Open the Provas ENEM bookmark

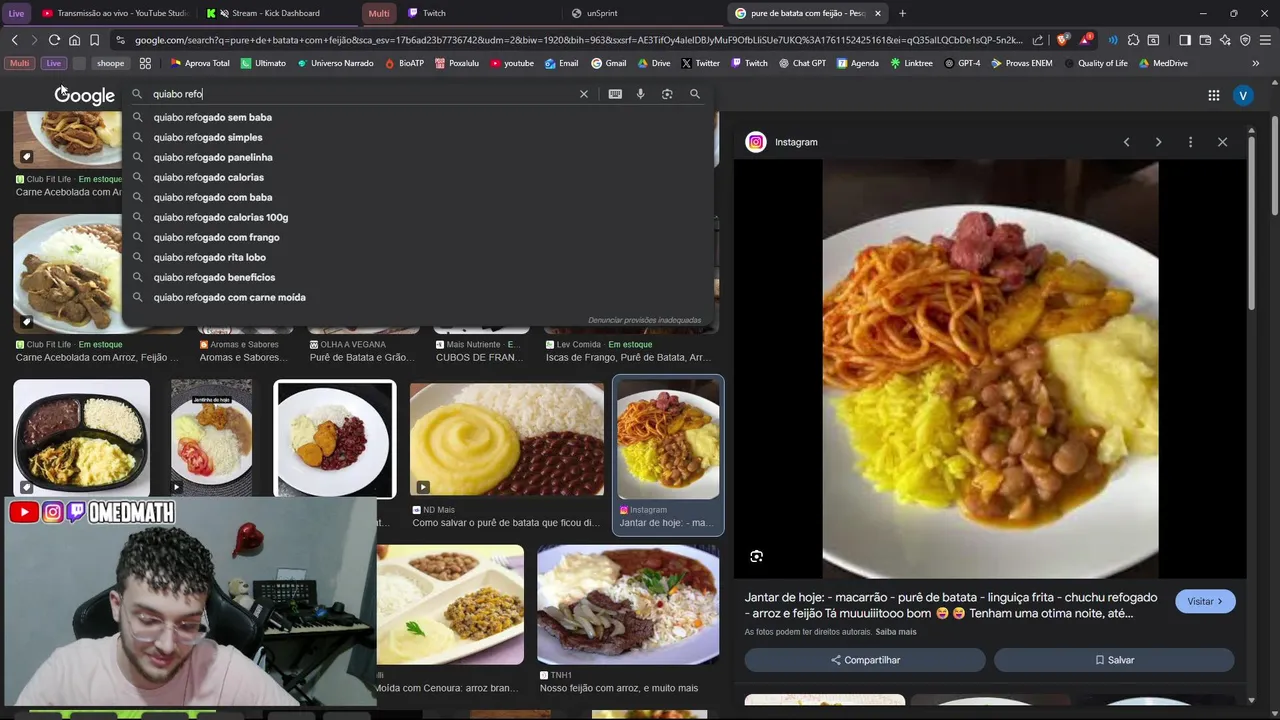coord(1021,63)
